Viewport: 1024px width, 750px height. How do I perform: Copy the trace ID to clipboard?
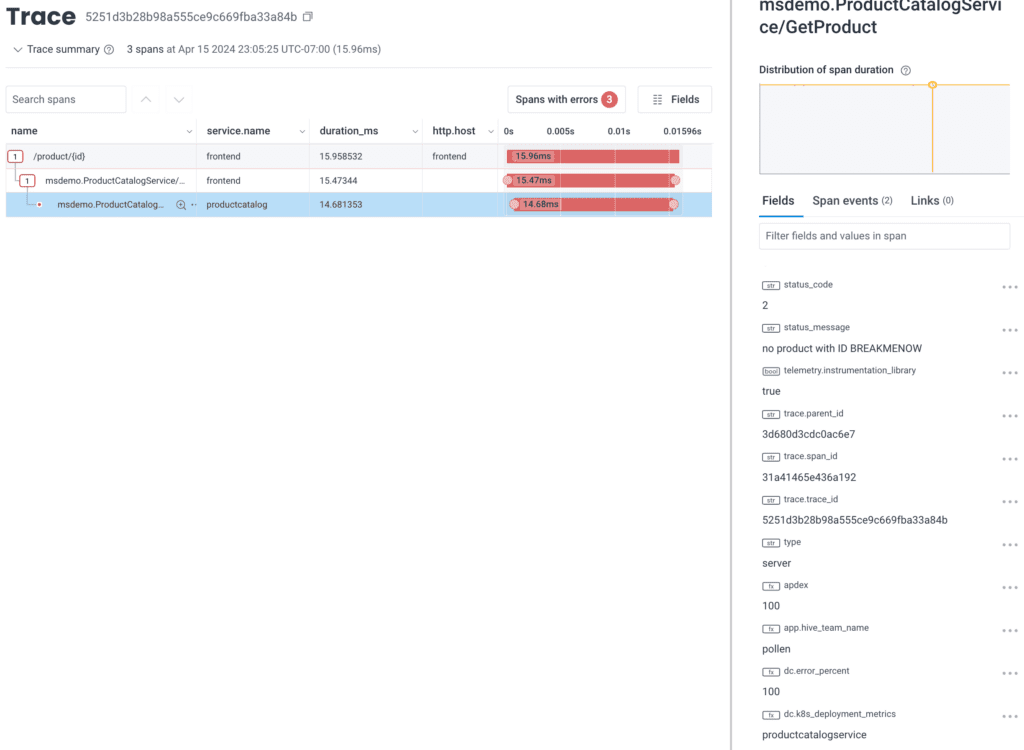point(308,17)
